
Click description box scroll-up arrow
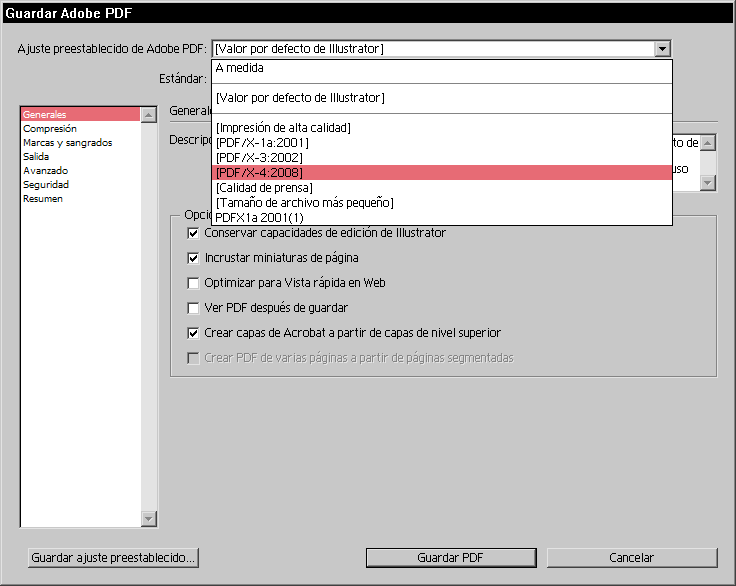click(708, 143)
